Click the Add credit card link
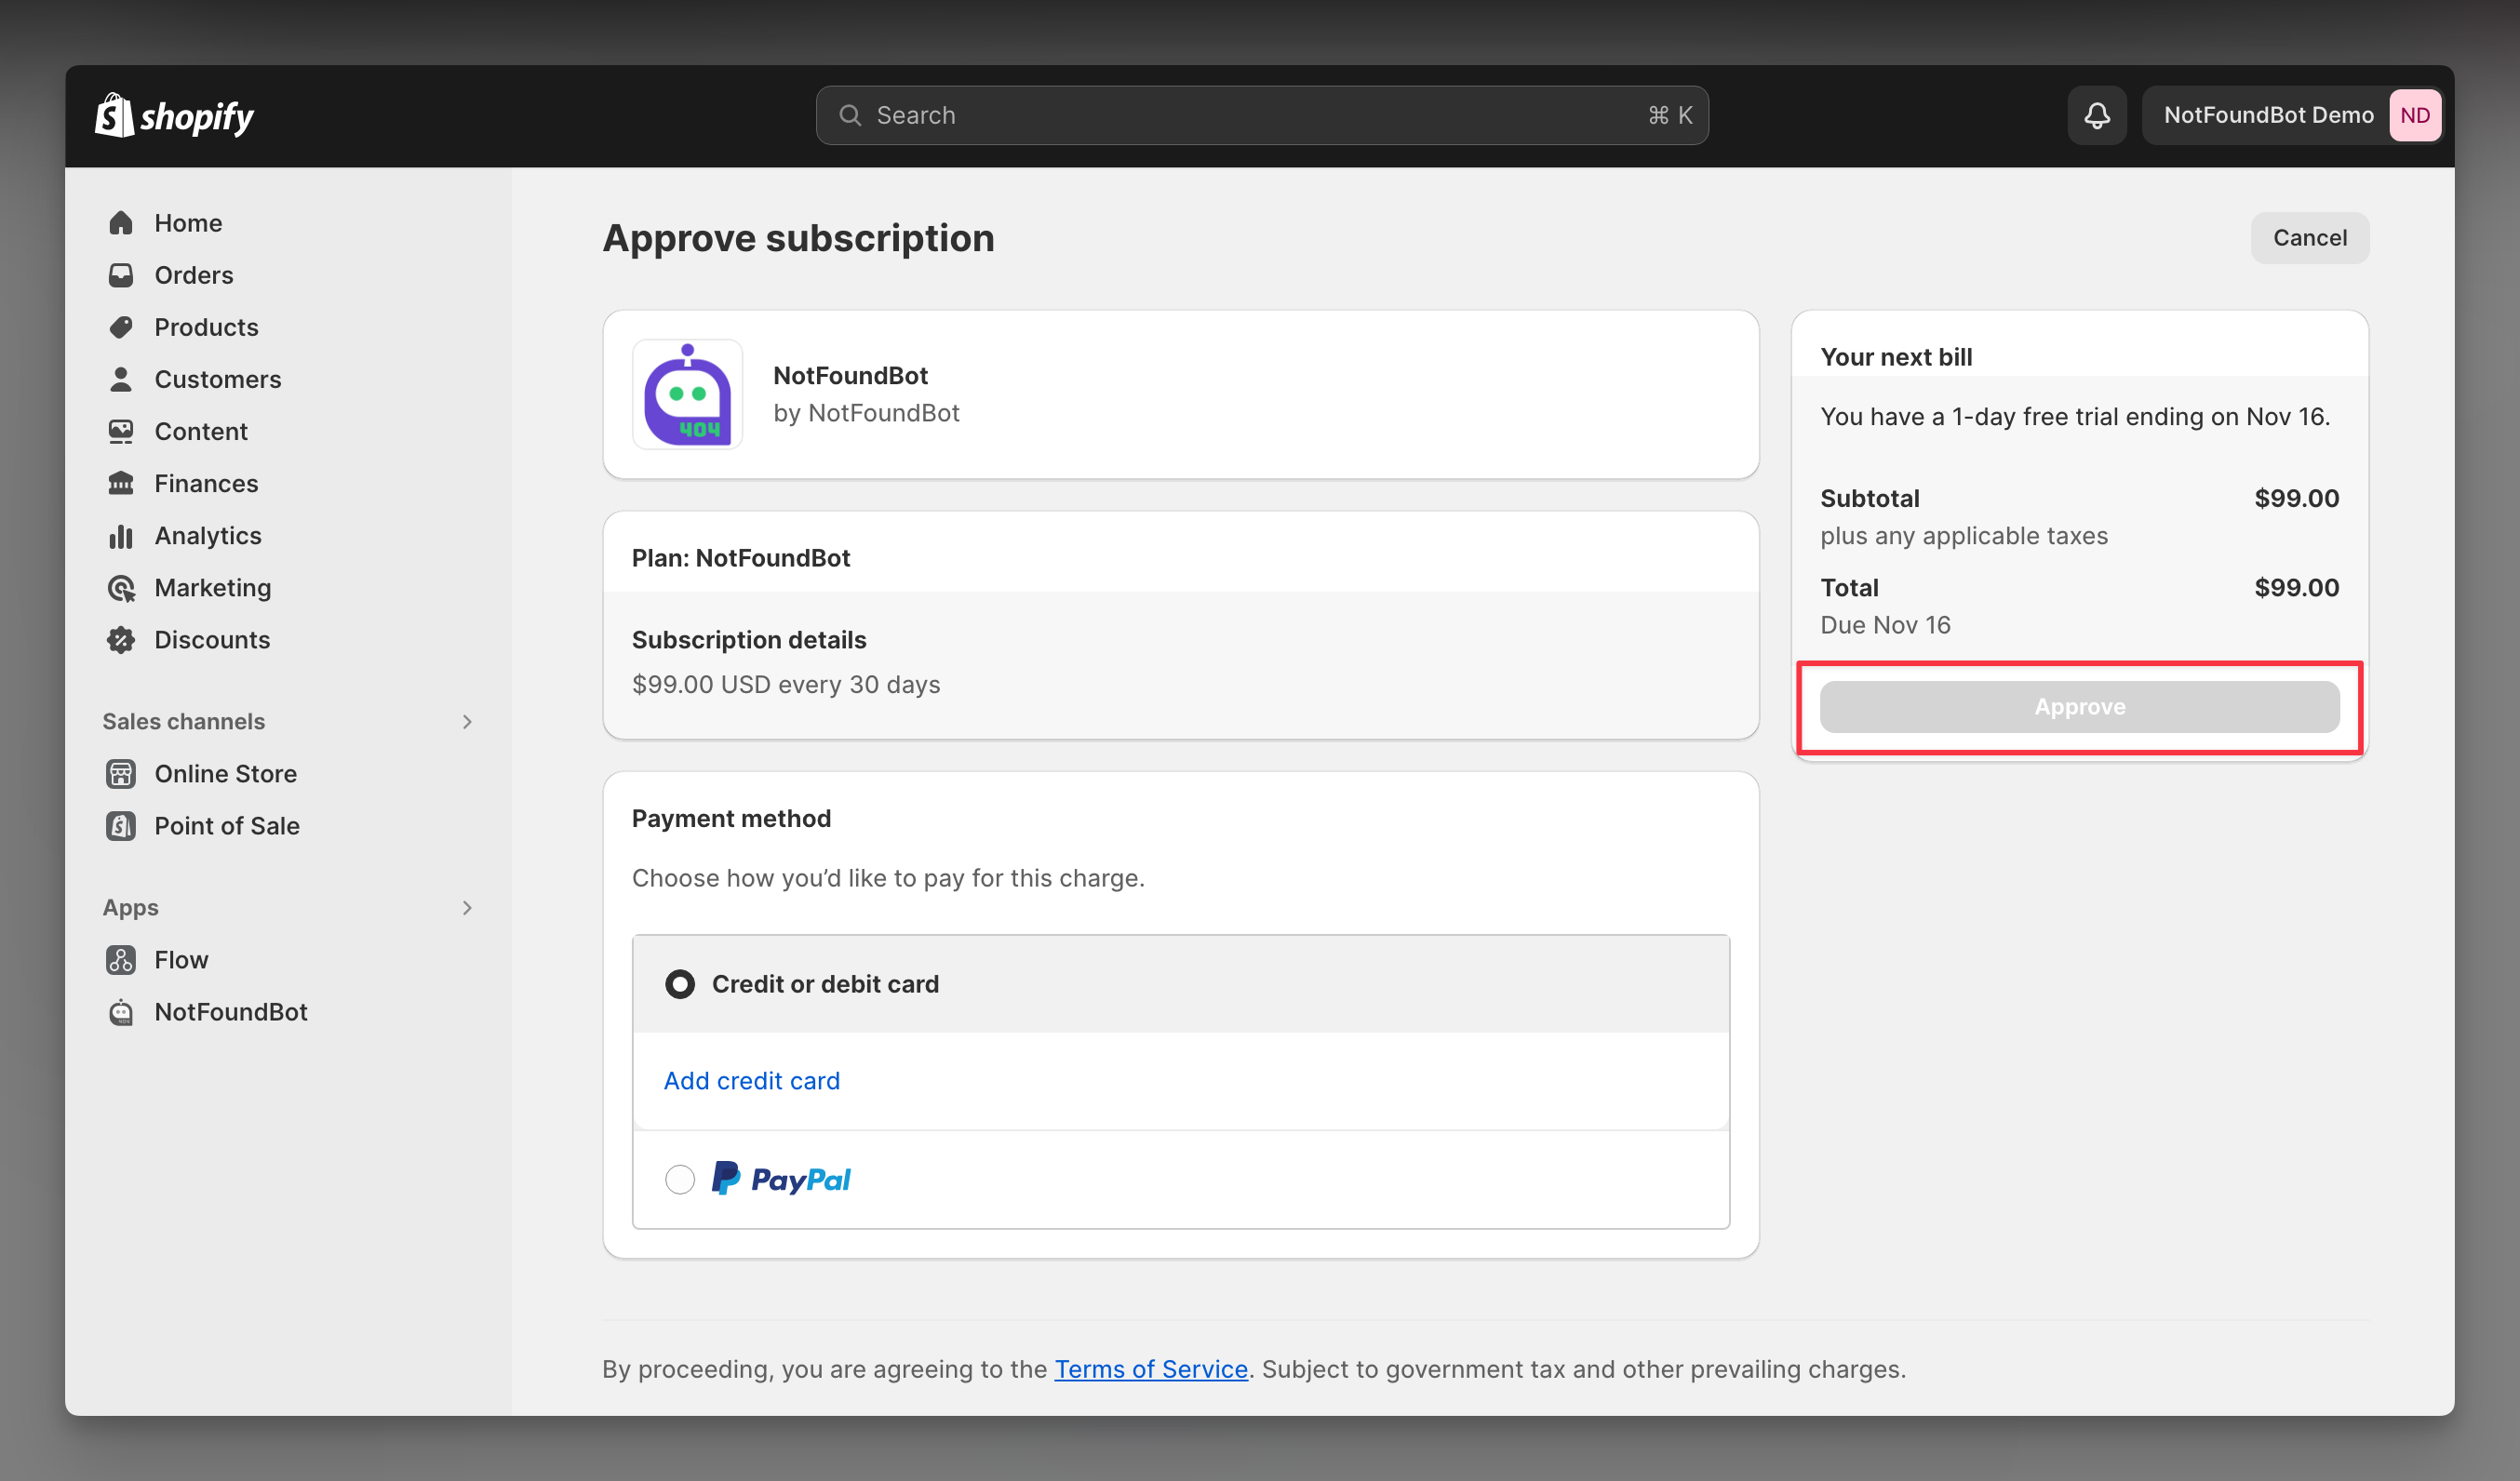Screen dimensions: 2520x1481 coord(751,1079)
